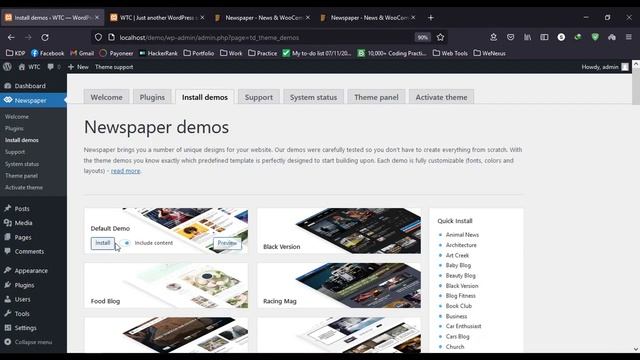
Task: Open Settings in the WordPress sidebar
Action: [25, 328]
